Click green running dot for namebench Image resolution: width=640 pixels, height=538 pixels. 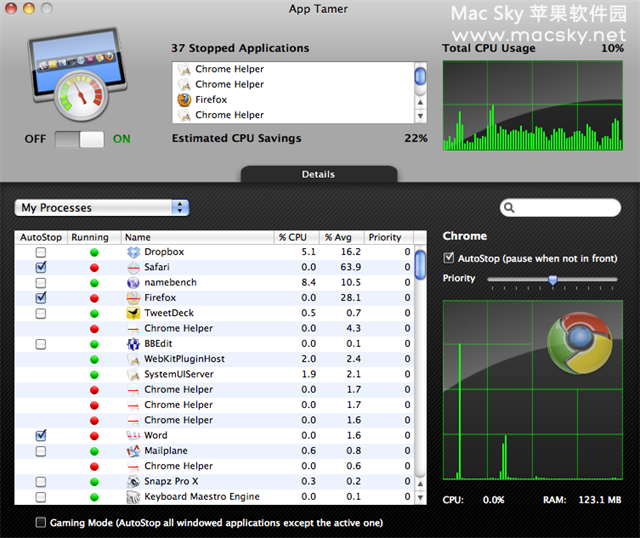click(x=94, y=283)
